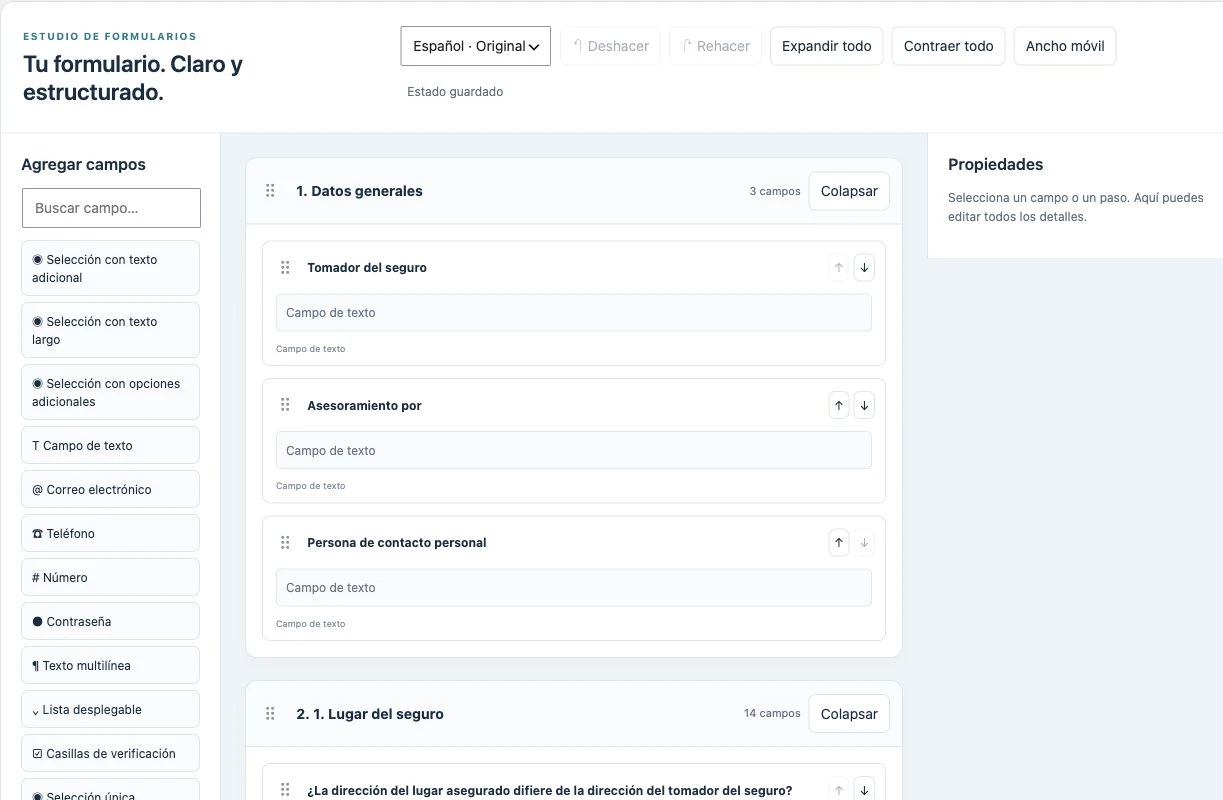
Task: Click drag handle of Lugar del seguro step
Action: tap(270, 714)
